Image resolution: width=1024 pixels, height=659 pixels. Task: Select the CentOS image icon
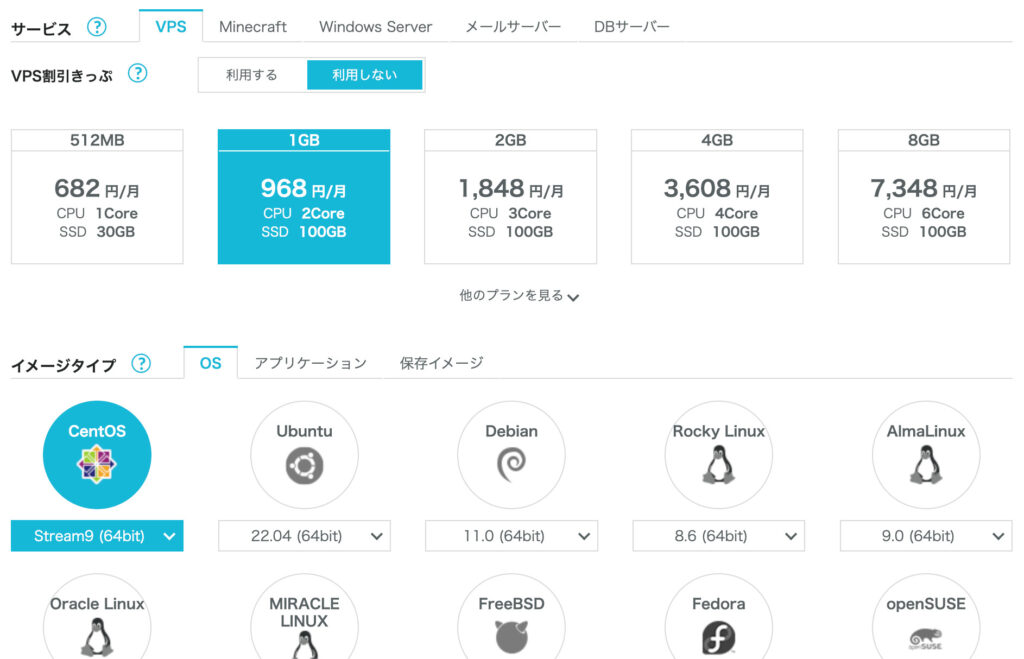click(97, 455)
